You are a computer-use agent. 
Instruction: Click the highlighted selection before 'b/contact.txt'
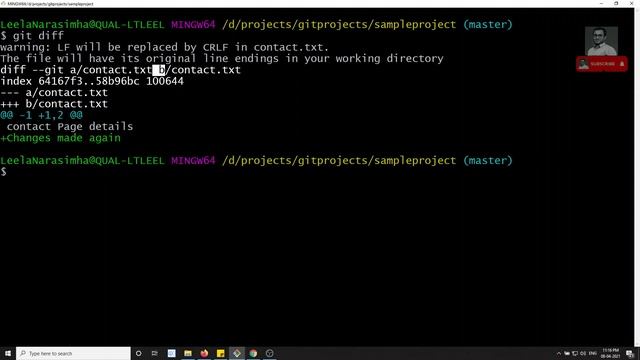[x=159, y=70]
